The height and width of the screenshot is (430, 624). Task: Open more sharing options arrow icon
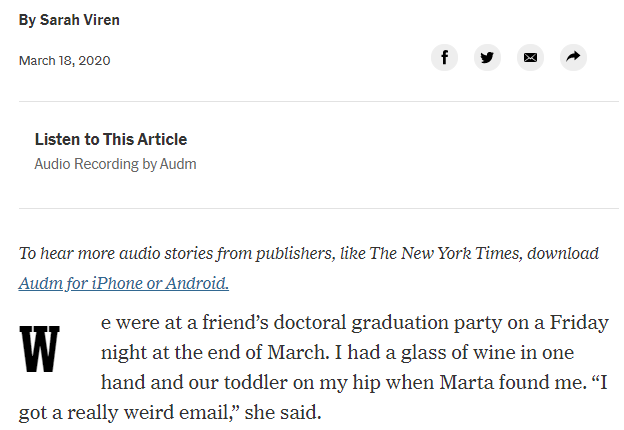[573, 58]
